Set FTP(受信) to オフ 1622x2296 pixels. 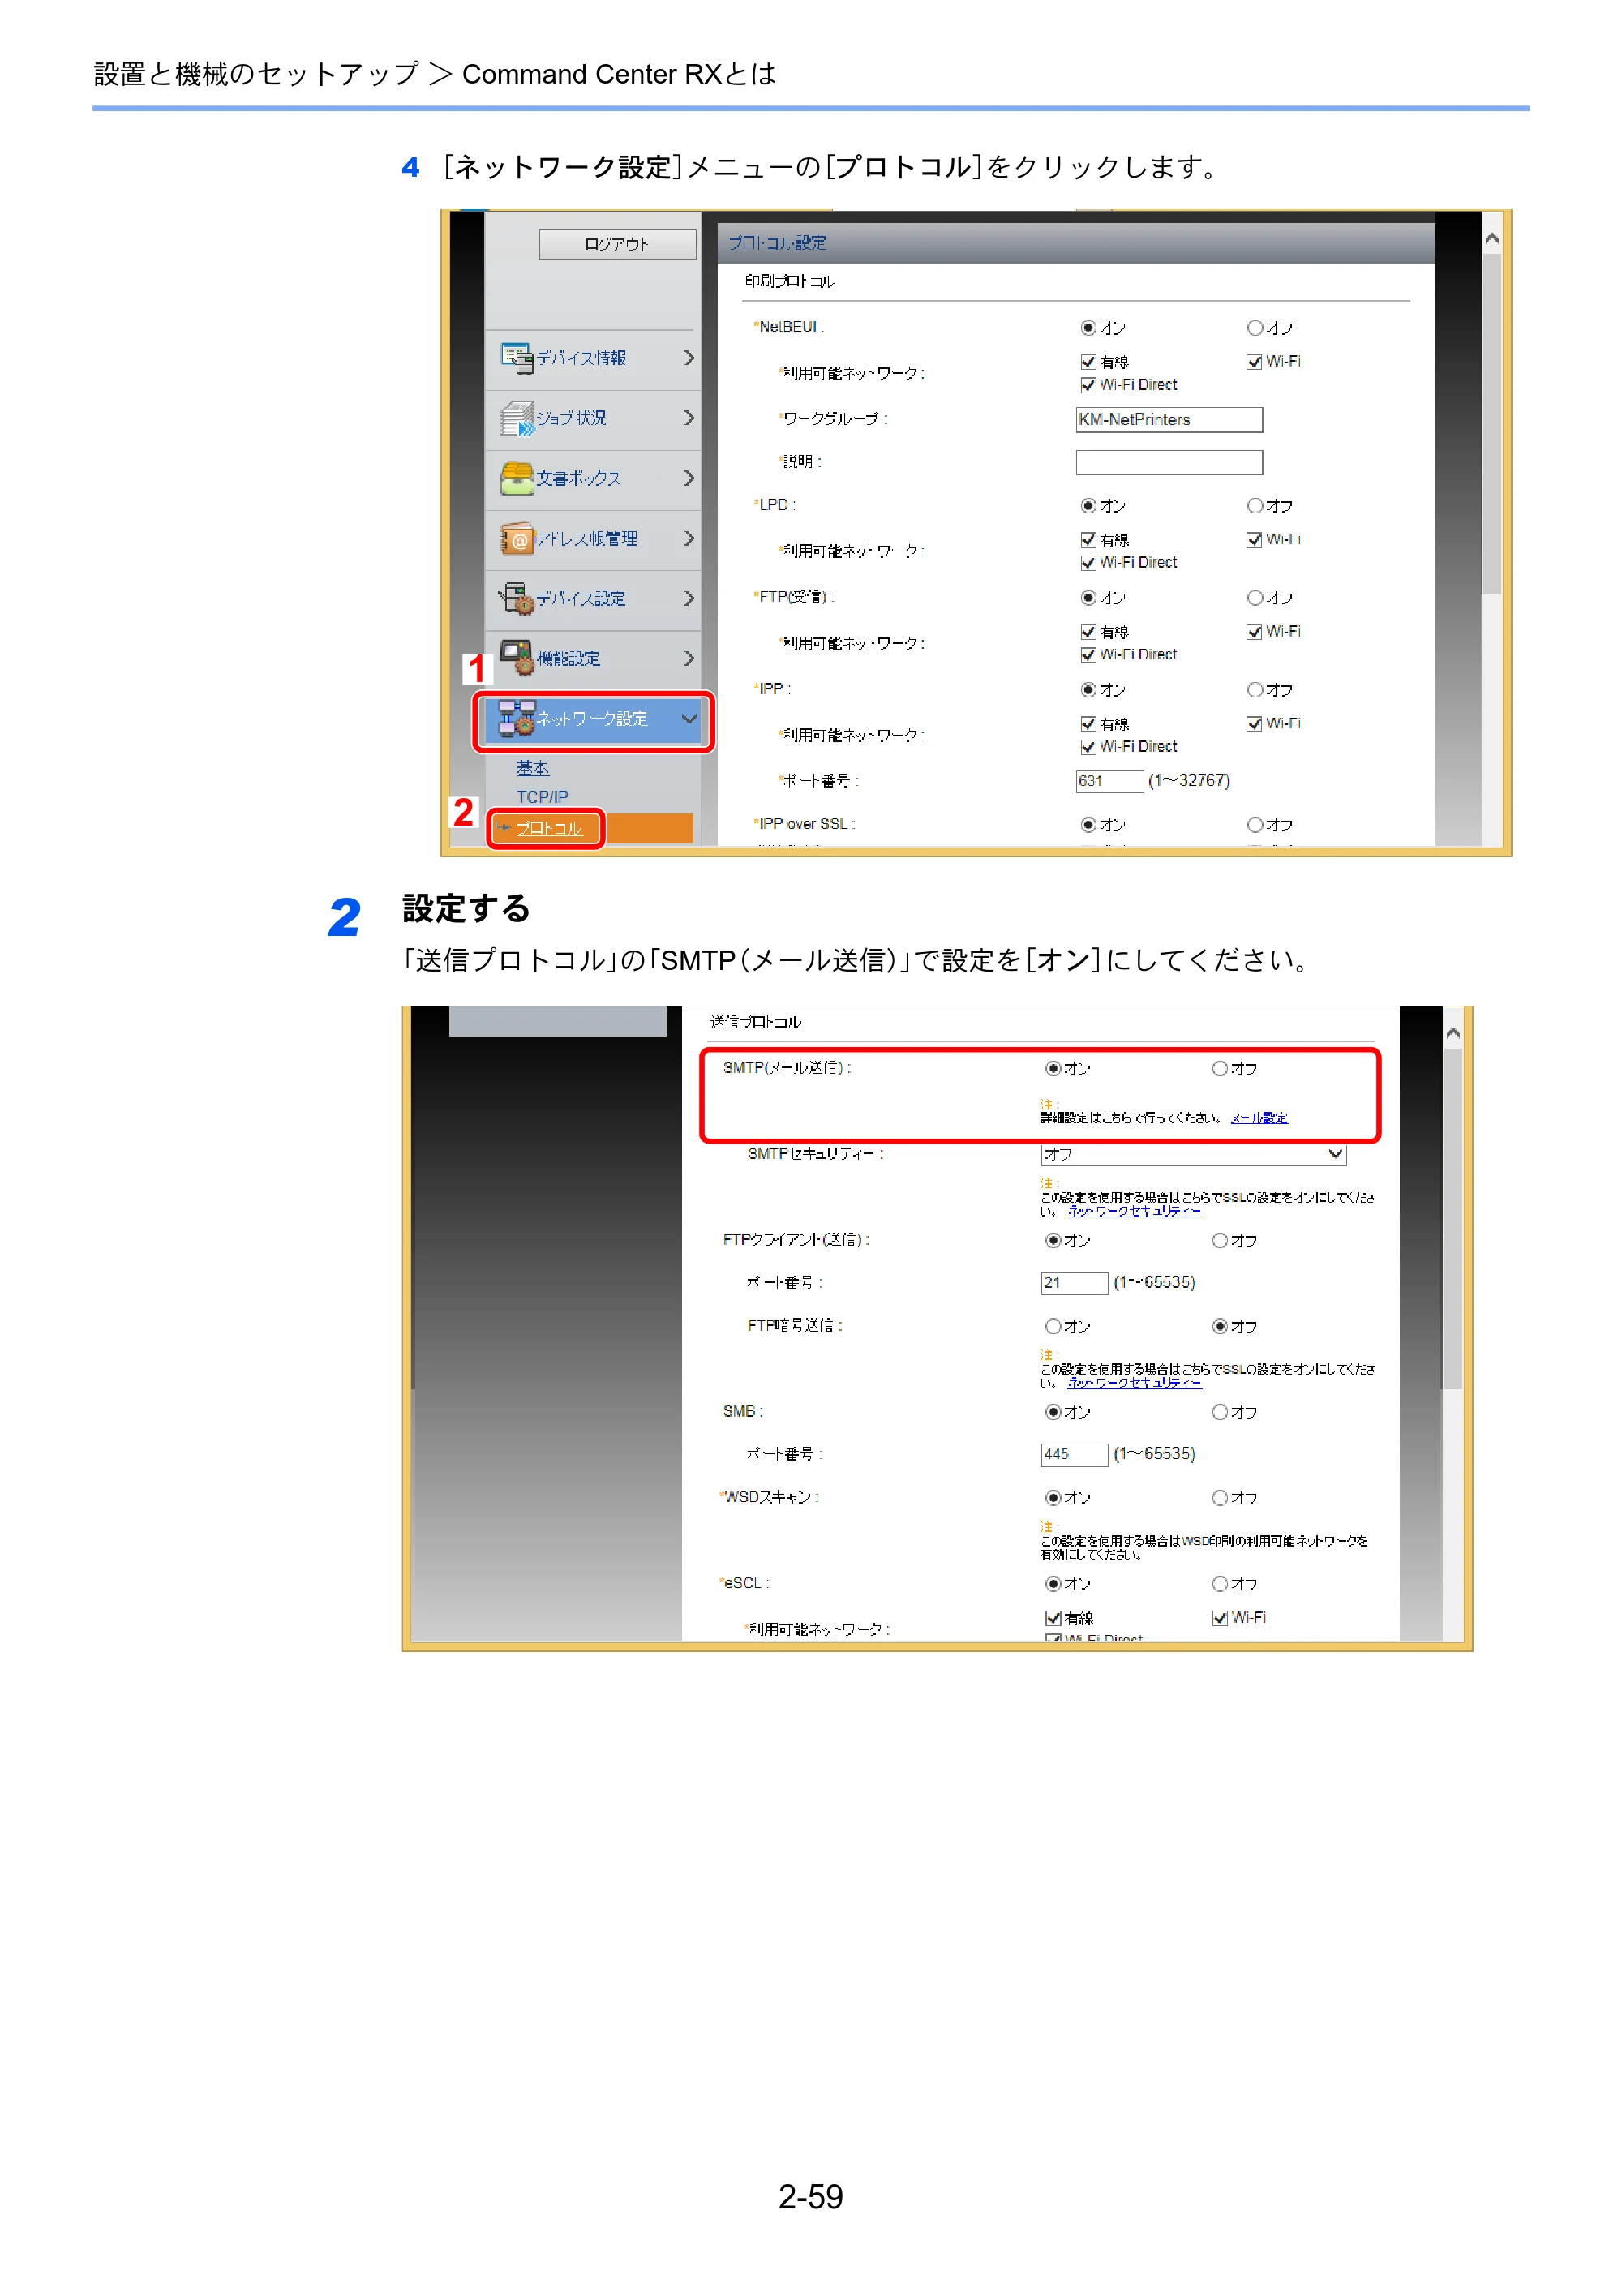pos(1254,597)
